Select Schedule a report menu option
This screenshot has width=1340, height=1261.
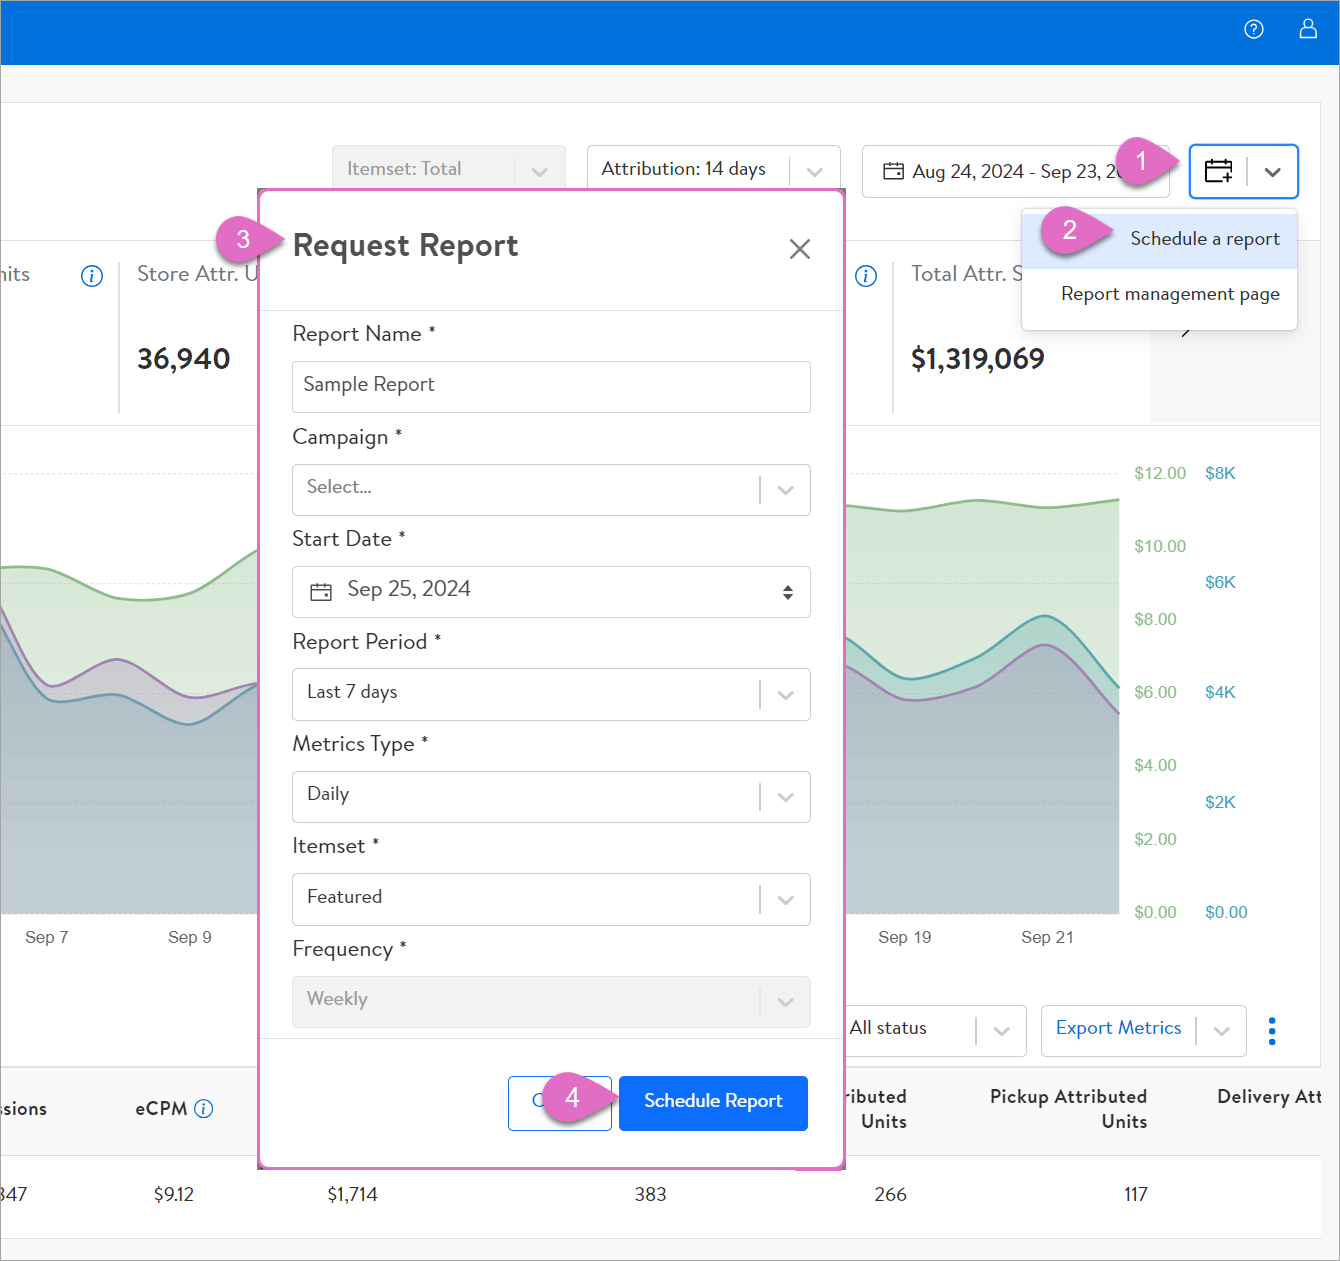click(x=1204, y=239)
